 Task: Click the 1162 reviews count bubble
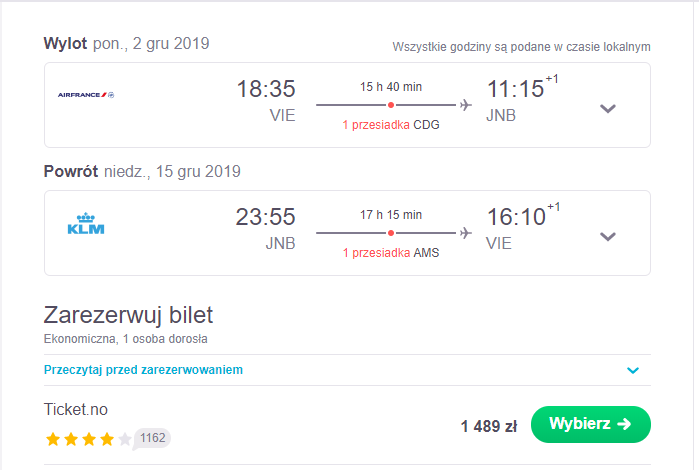152,438
